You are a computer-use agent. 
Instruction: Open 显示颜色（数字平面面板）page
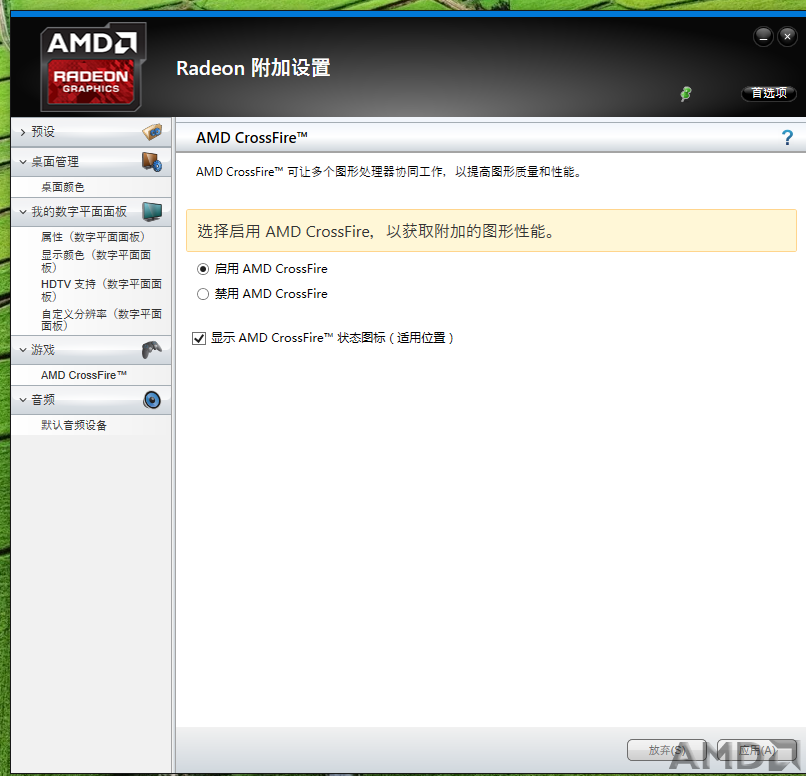(96, 261)
